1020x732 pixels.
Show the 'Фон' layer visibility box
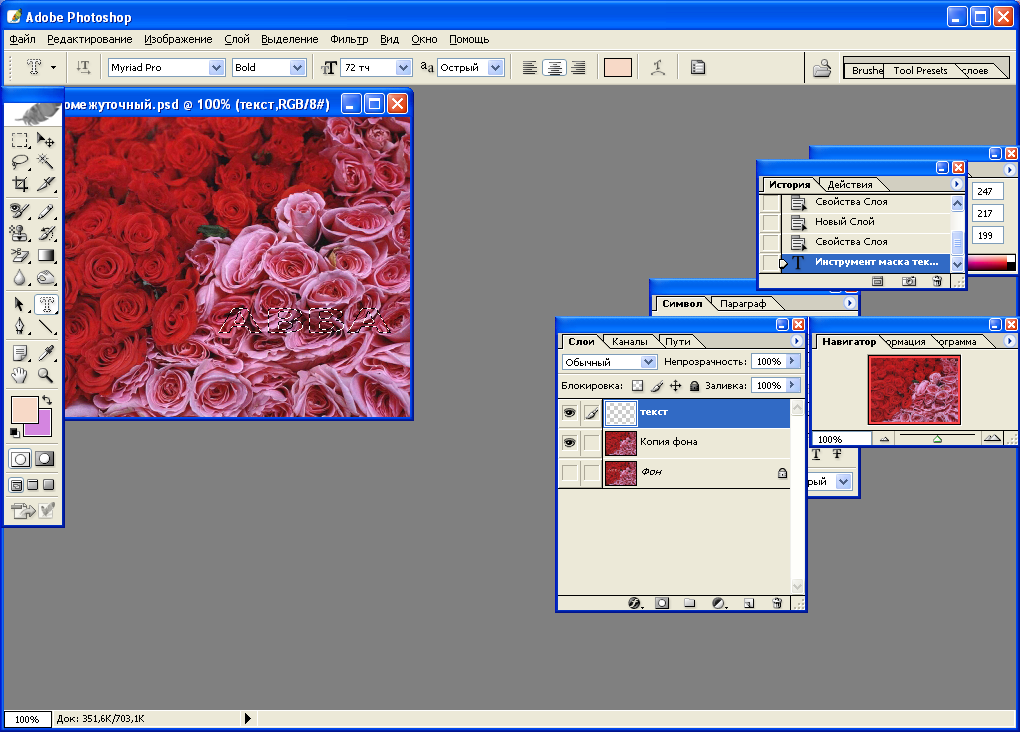pos(569,472)
